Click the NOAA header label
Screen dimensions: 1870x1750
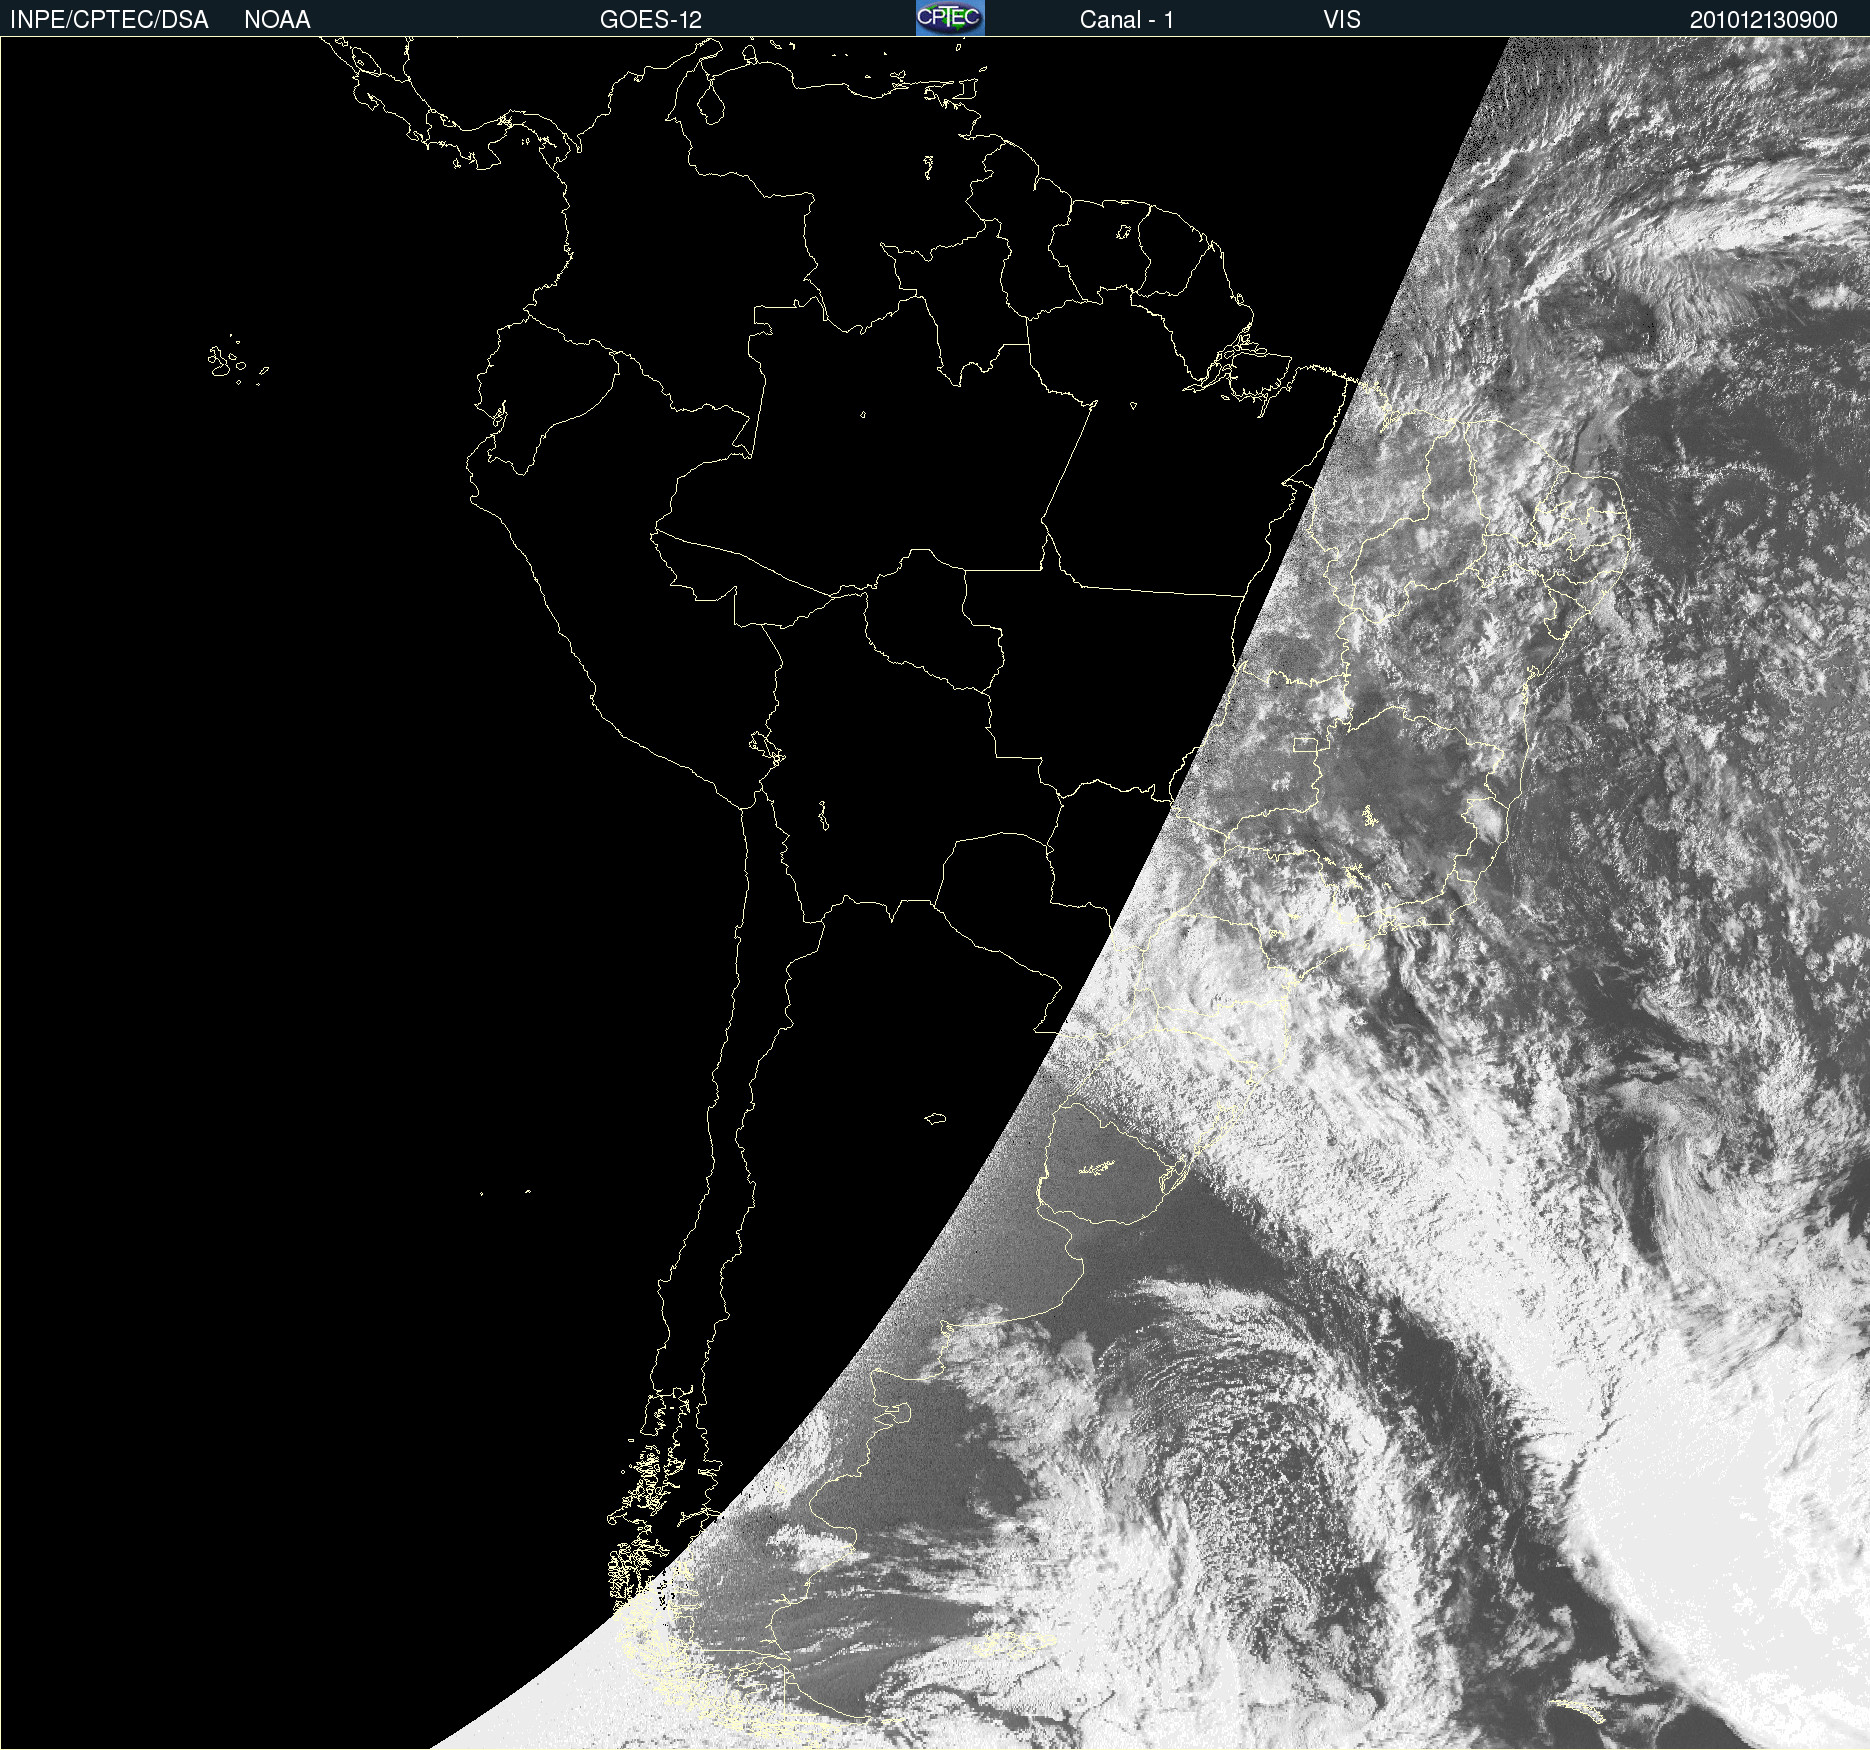coord(277,19)
